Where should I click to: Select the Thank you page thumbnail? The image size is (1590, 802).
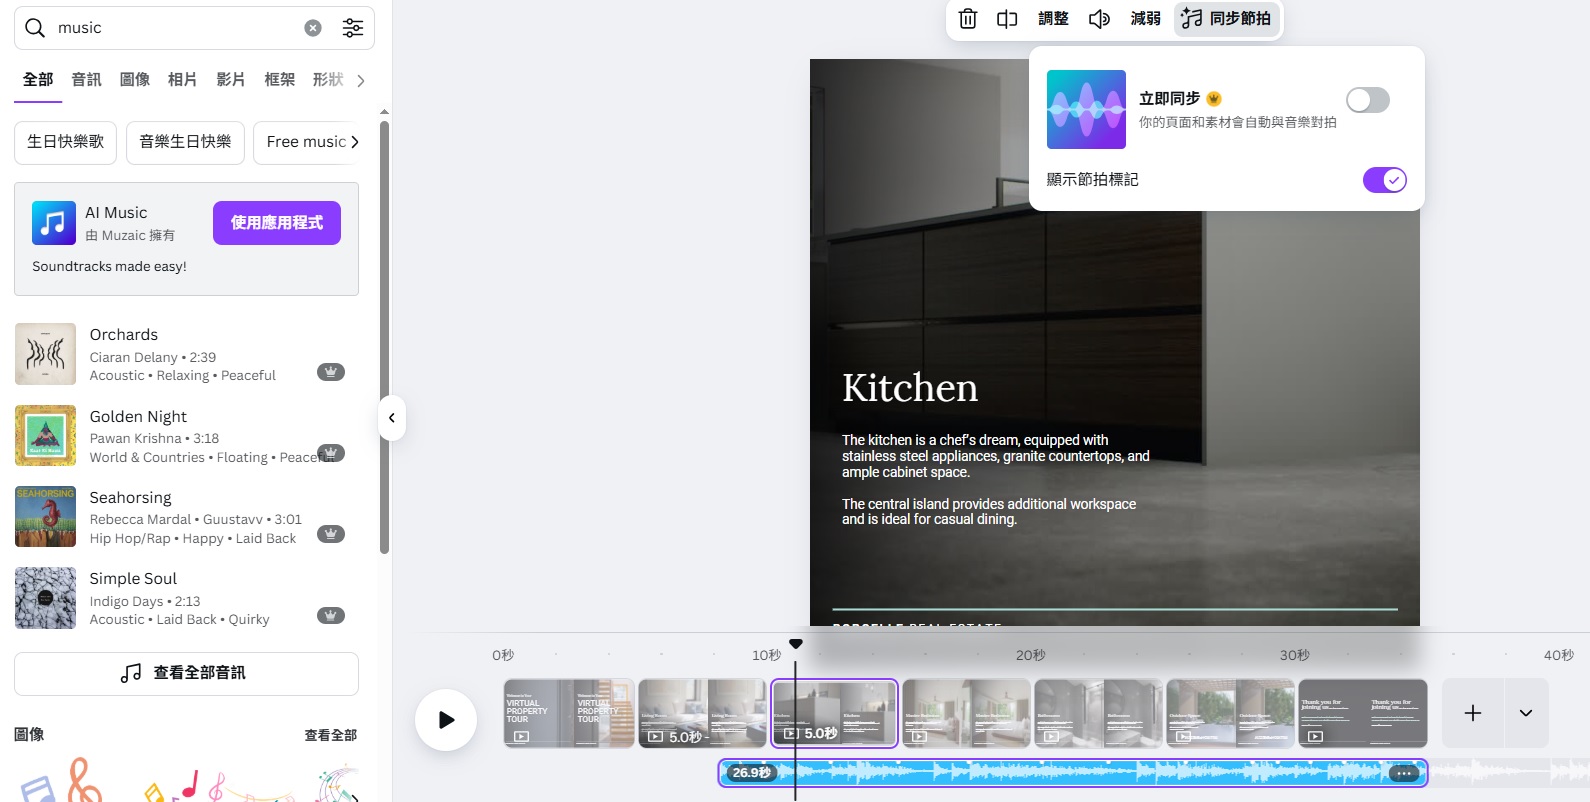tap(1363, 713)
